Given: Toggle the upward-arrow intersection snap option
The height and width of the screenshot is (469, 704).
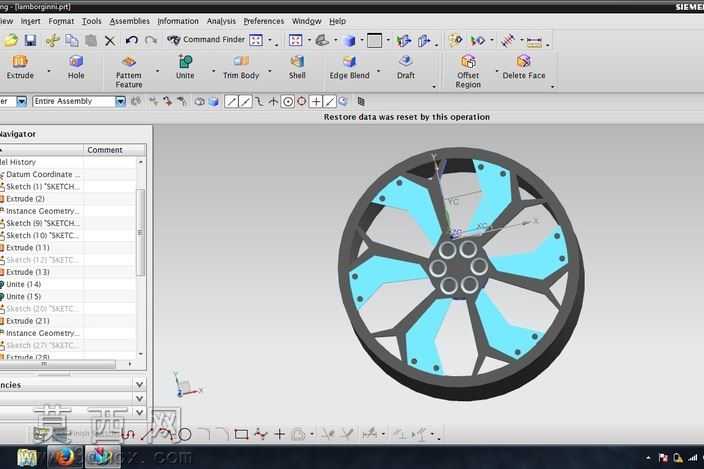Looking at the screenshot, I should (x=273, y=102).
